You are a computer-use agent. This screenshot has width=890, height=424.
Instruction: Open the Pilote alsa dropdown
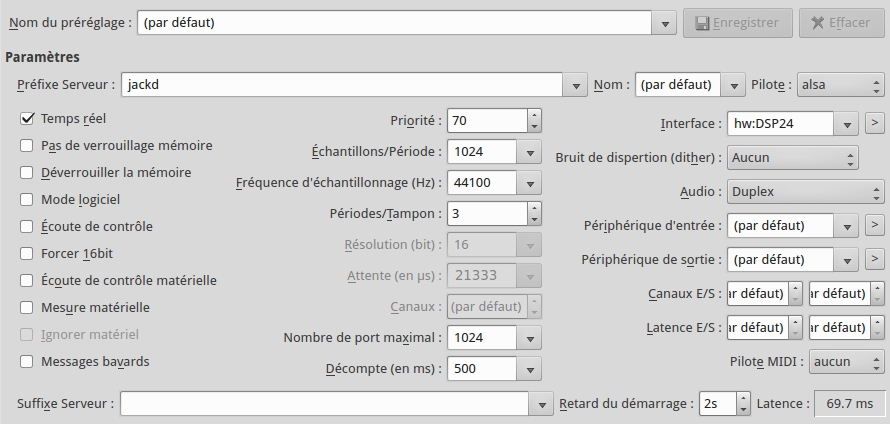pos(843,85)
